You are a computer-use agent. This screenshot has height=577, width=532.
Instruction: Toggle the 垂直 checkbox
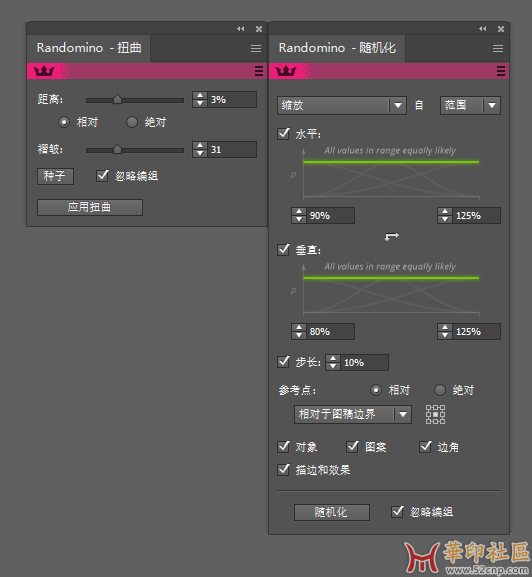(x=283, y=249)
